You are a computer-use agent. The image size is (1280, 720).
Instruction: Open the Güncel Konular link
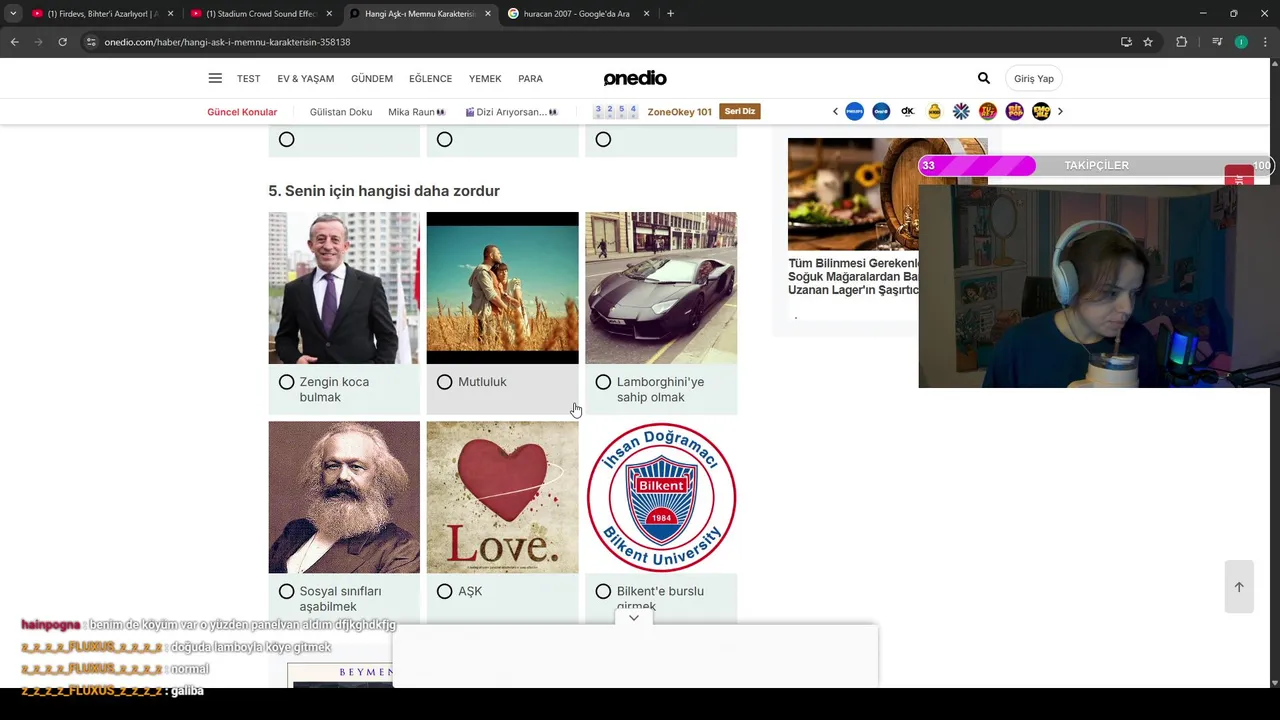click(242, 112)
